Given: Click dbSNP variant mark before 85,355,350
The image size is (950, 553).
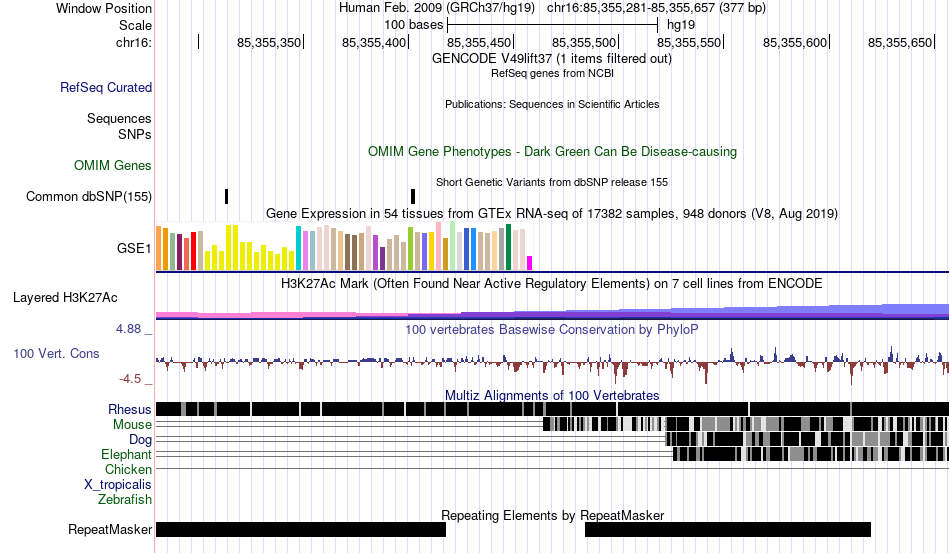Looking at the screenshot, I should point(227,196).
